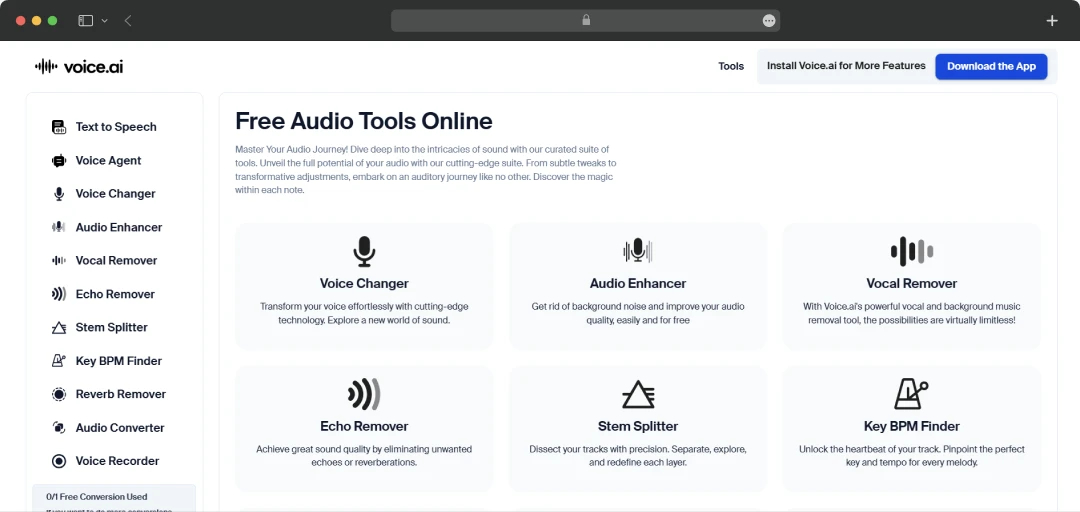Click the Vocal Remover waveform sidebar icon
Screen dimensions: 1080x512
[x=59, y=260]
